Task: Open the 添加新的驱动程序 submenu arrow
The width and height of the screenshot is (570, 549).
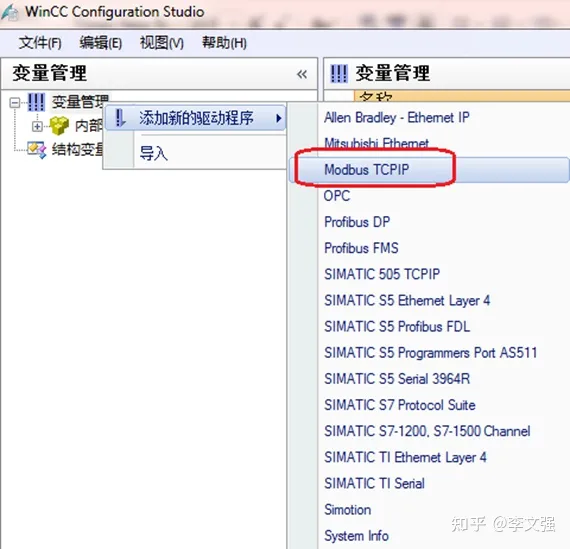Action: (278, 118)
